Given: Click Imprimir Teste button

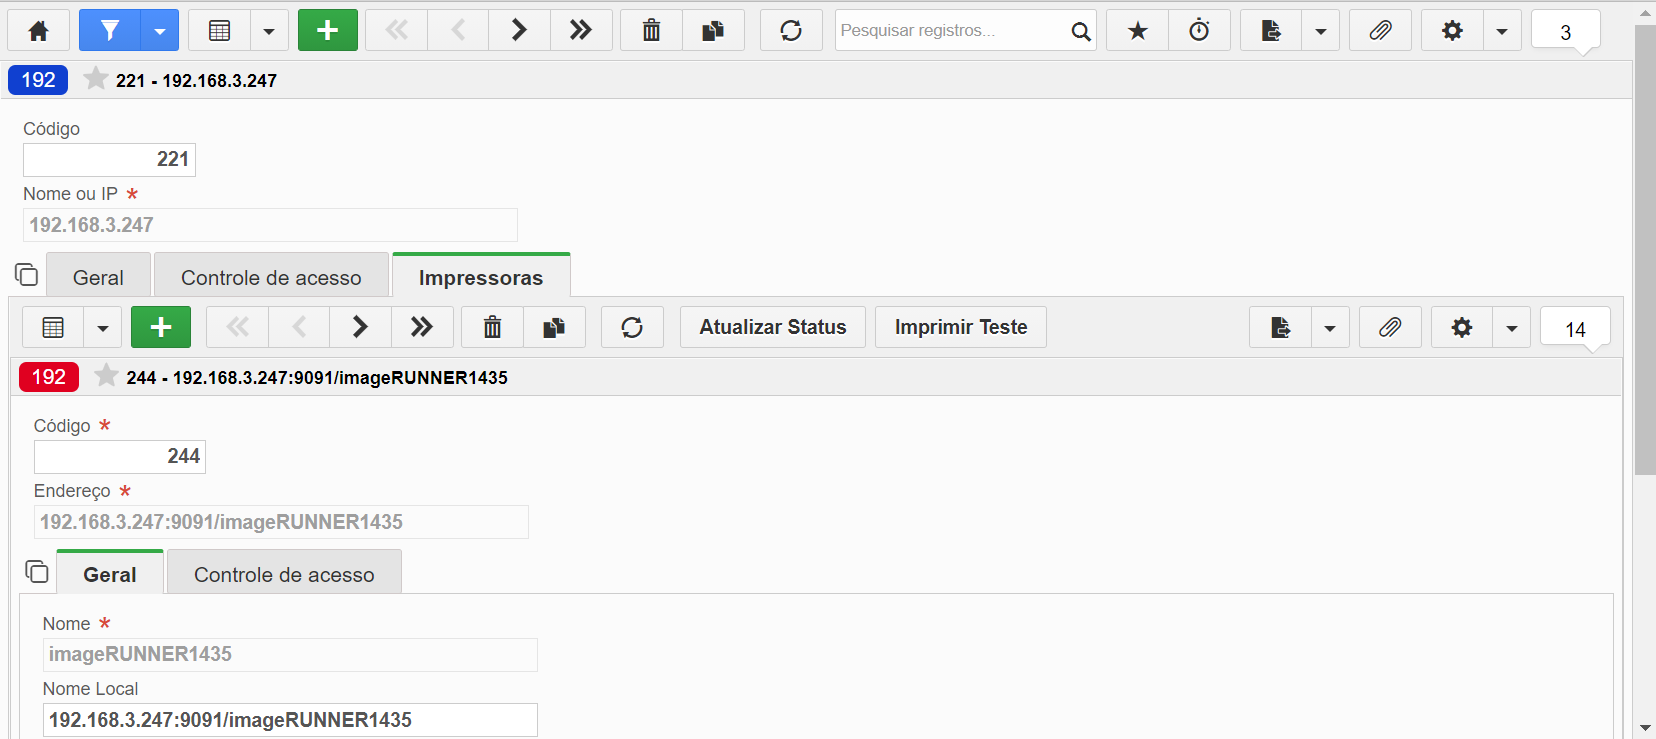Looking at the screenshot, I should pyautogui.click(x=961, y=327).
